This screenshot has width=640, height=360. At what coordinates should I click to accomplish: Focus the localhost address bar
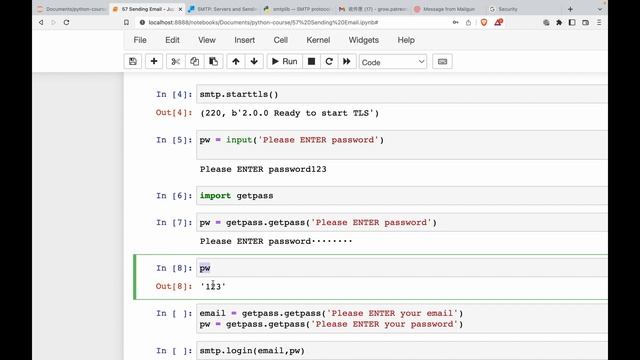263,22
